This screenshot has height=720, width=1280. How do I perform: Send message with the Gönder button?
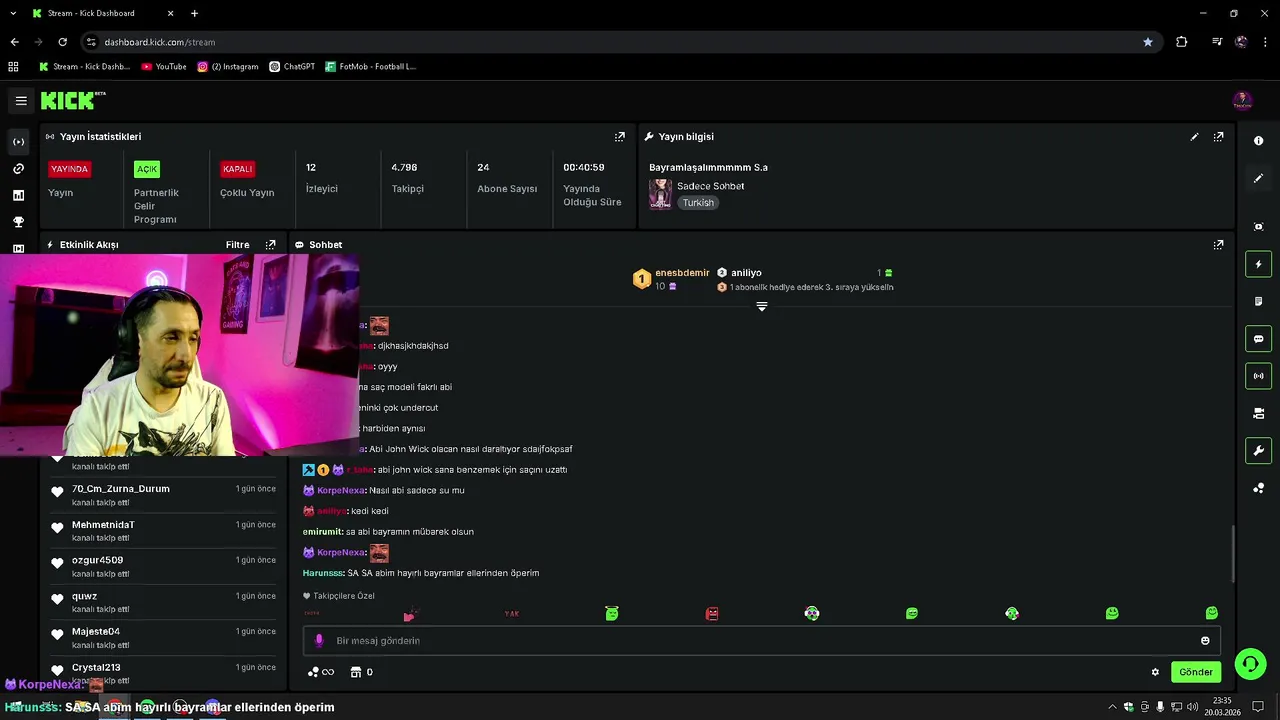point(1196,672)
